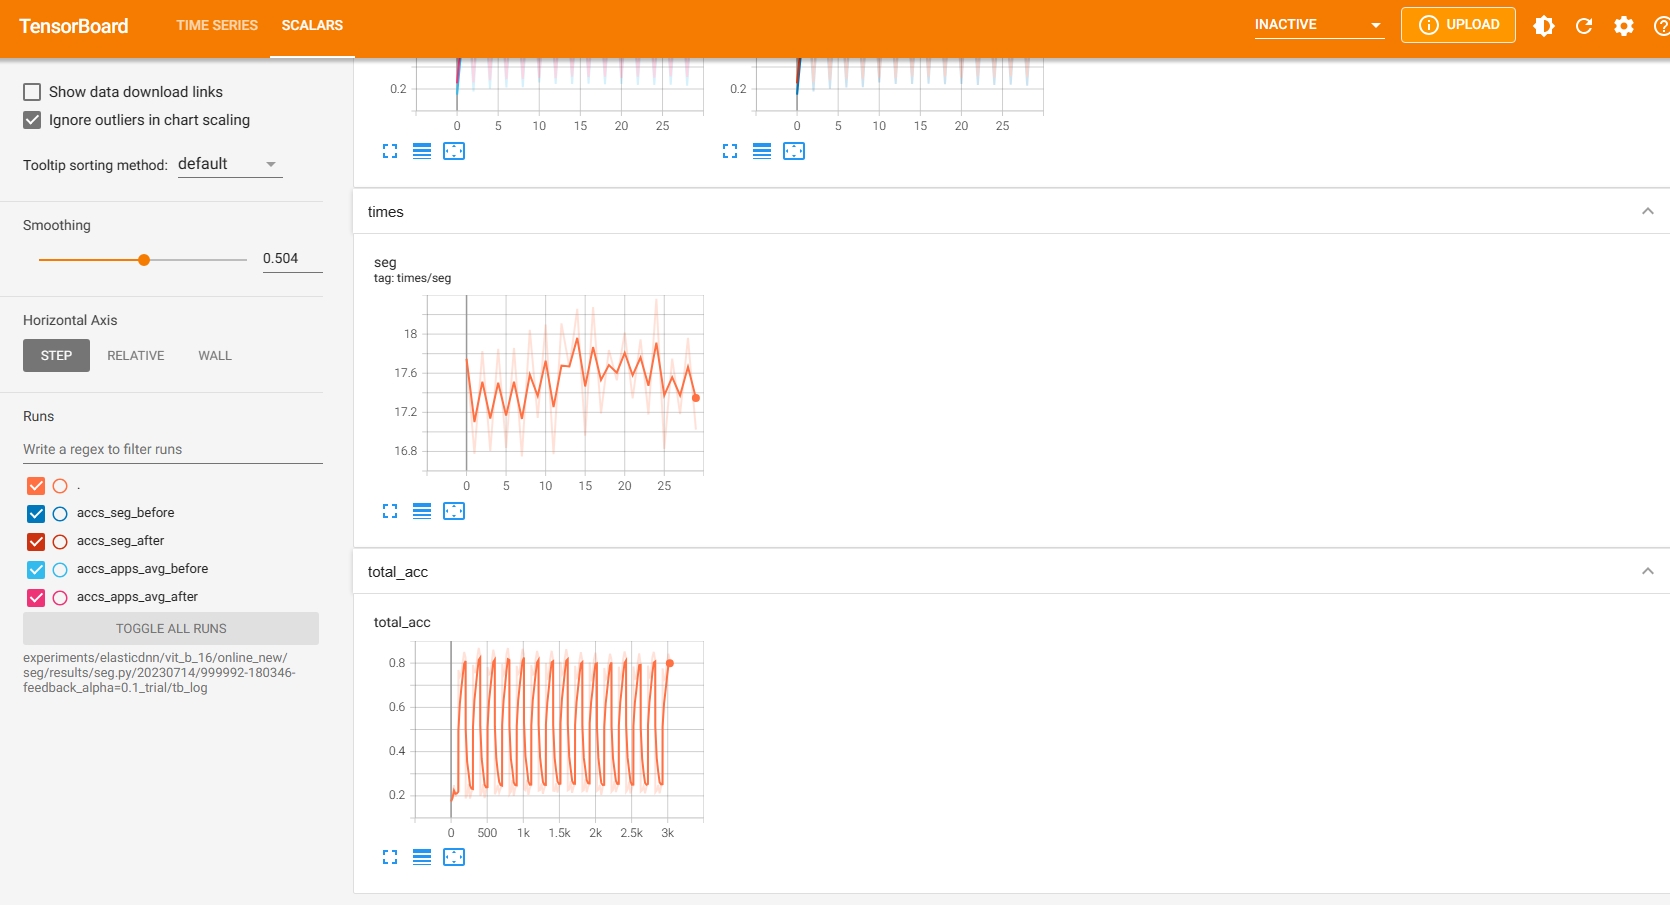Open TensorBoard settings gear

[x=1624, y=26]
